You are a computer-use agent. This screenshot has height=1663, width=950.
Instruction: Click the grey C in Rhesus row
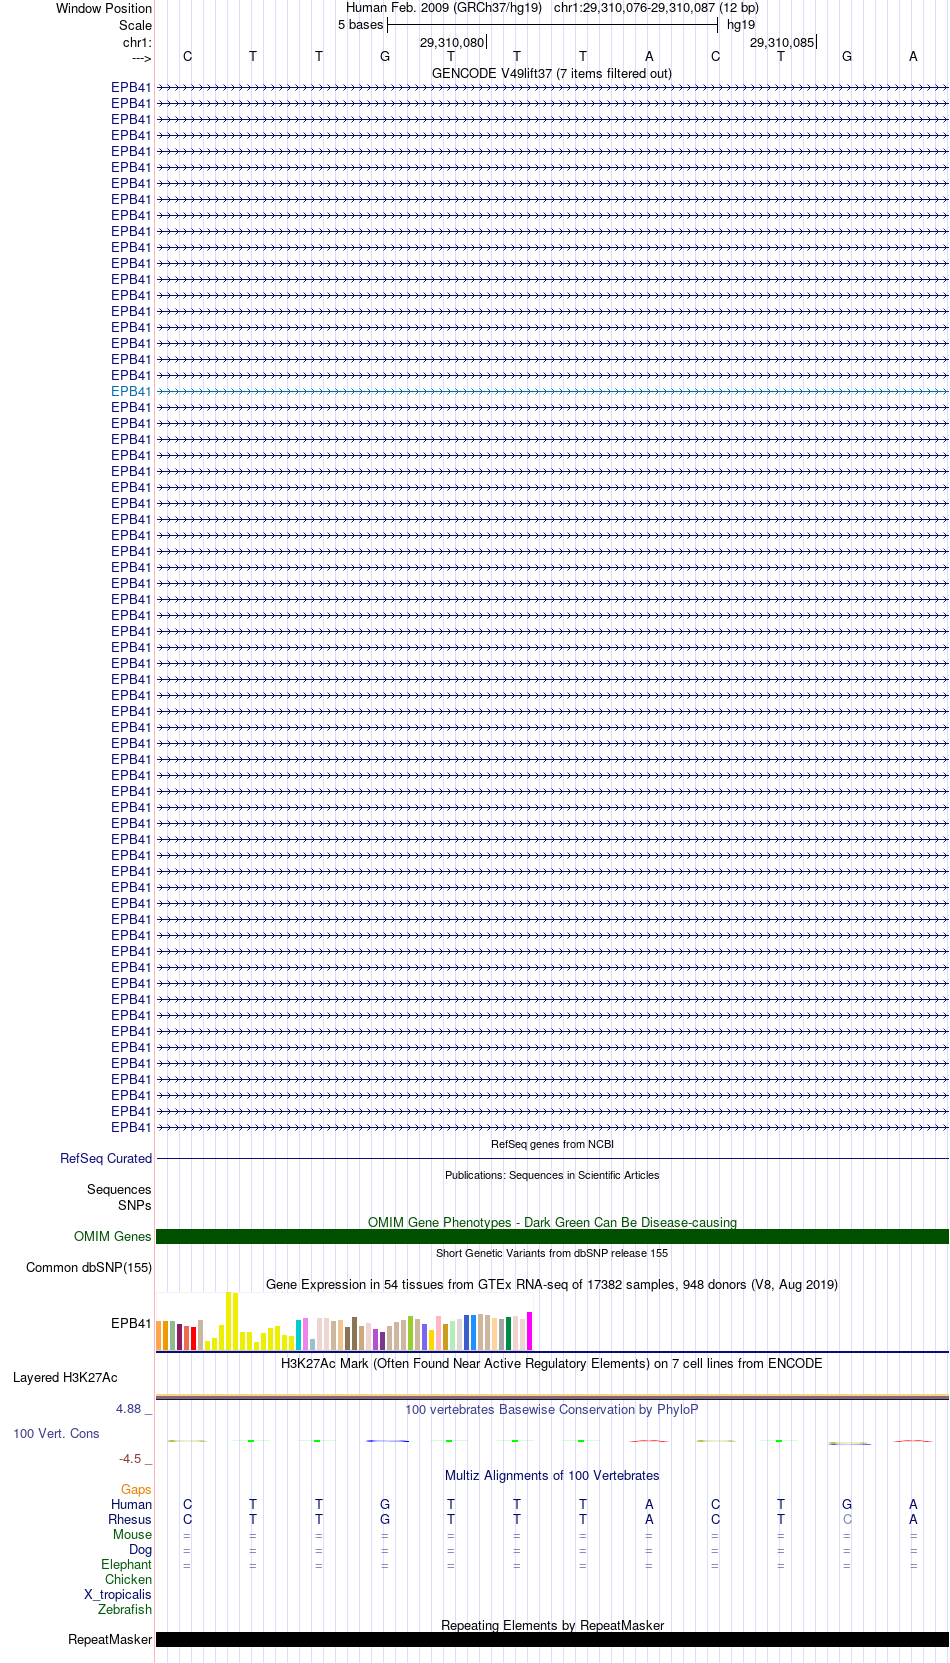click(x=847, y=1519)
